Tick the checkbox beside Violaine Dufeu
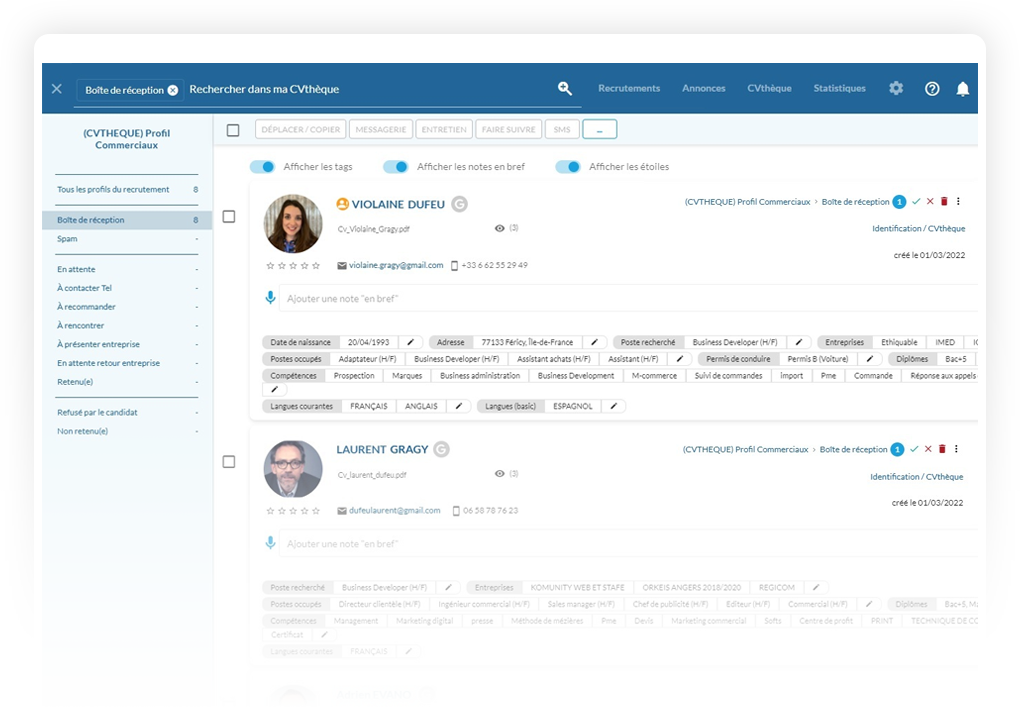This screenshot has height=707, width=1020. click(229, 216)
